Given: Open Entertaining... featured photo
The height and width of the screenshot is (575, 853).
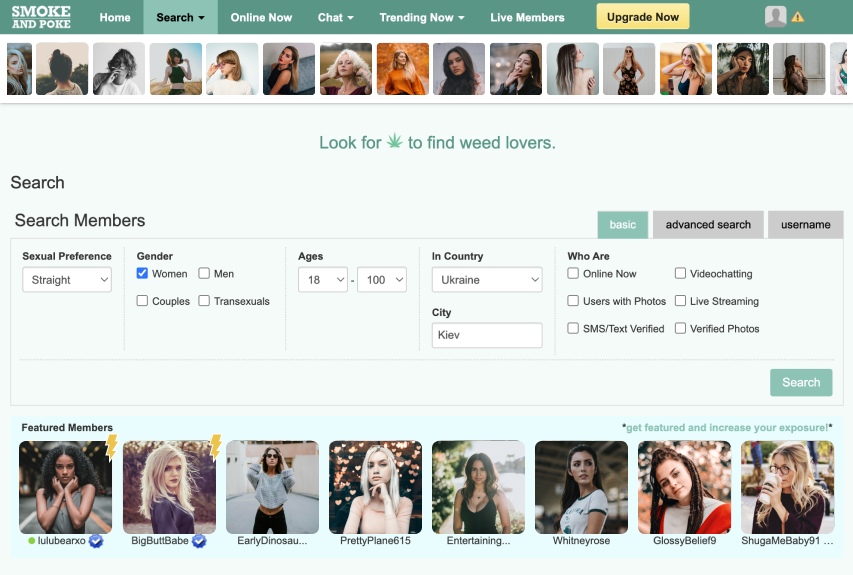Looking at the screenshot, I should (478, 487).
